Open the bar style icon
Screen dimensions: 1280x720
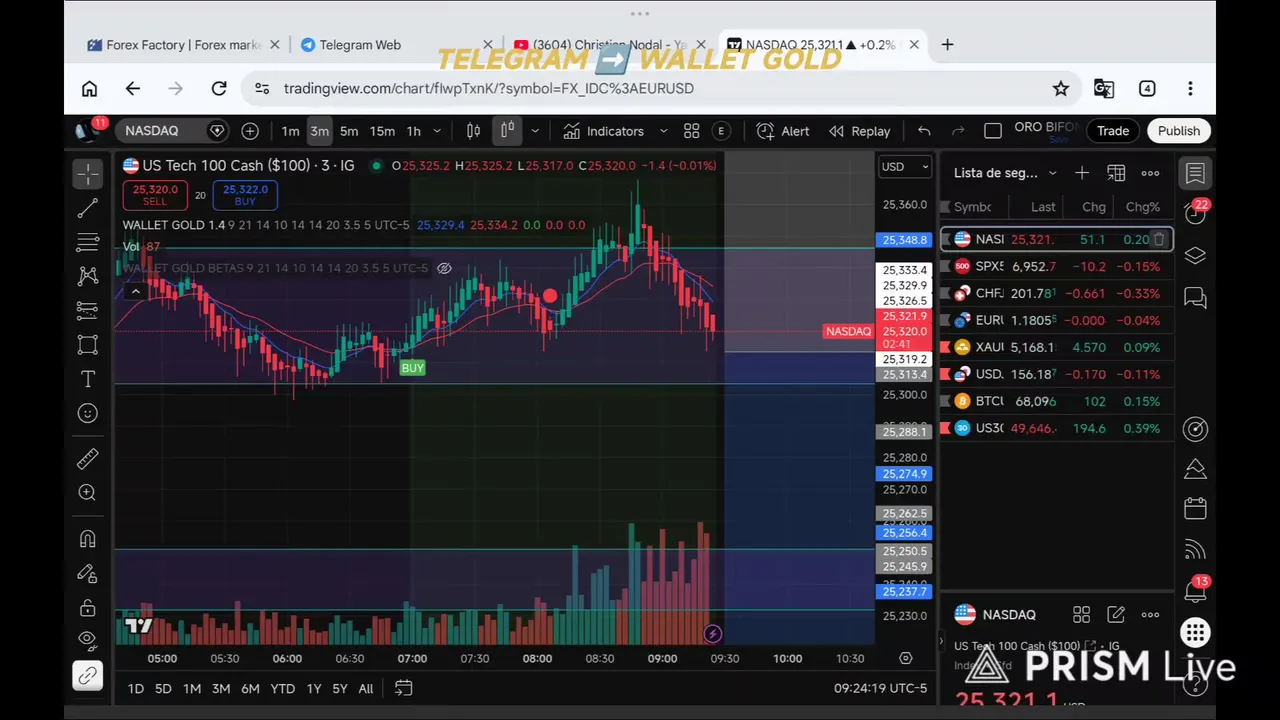click(474, 131)
